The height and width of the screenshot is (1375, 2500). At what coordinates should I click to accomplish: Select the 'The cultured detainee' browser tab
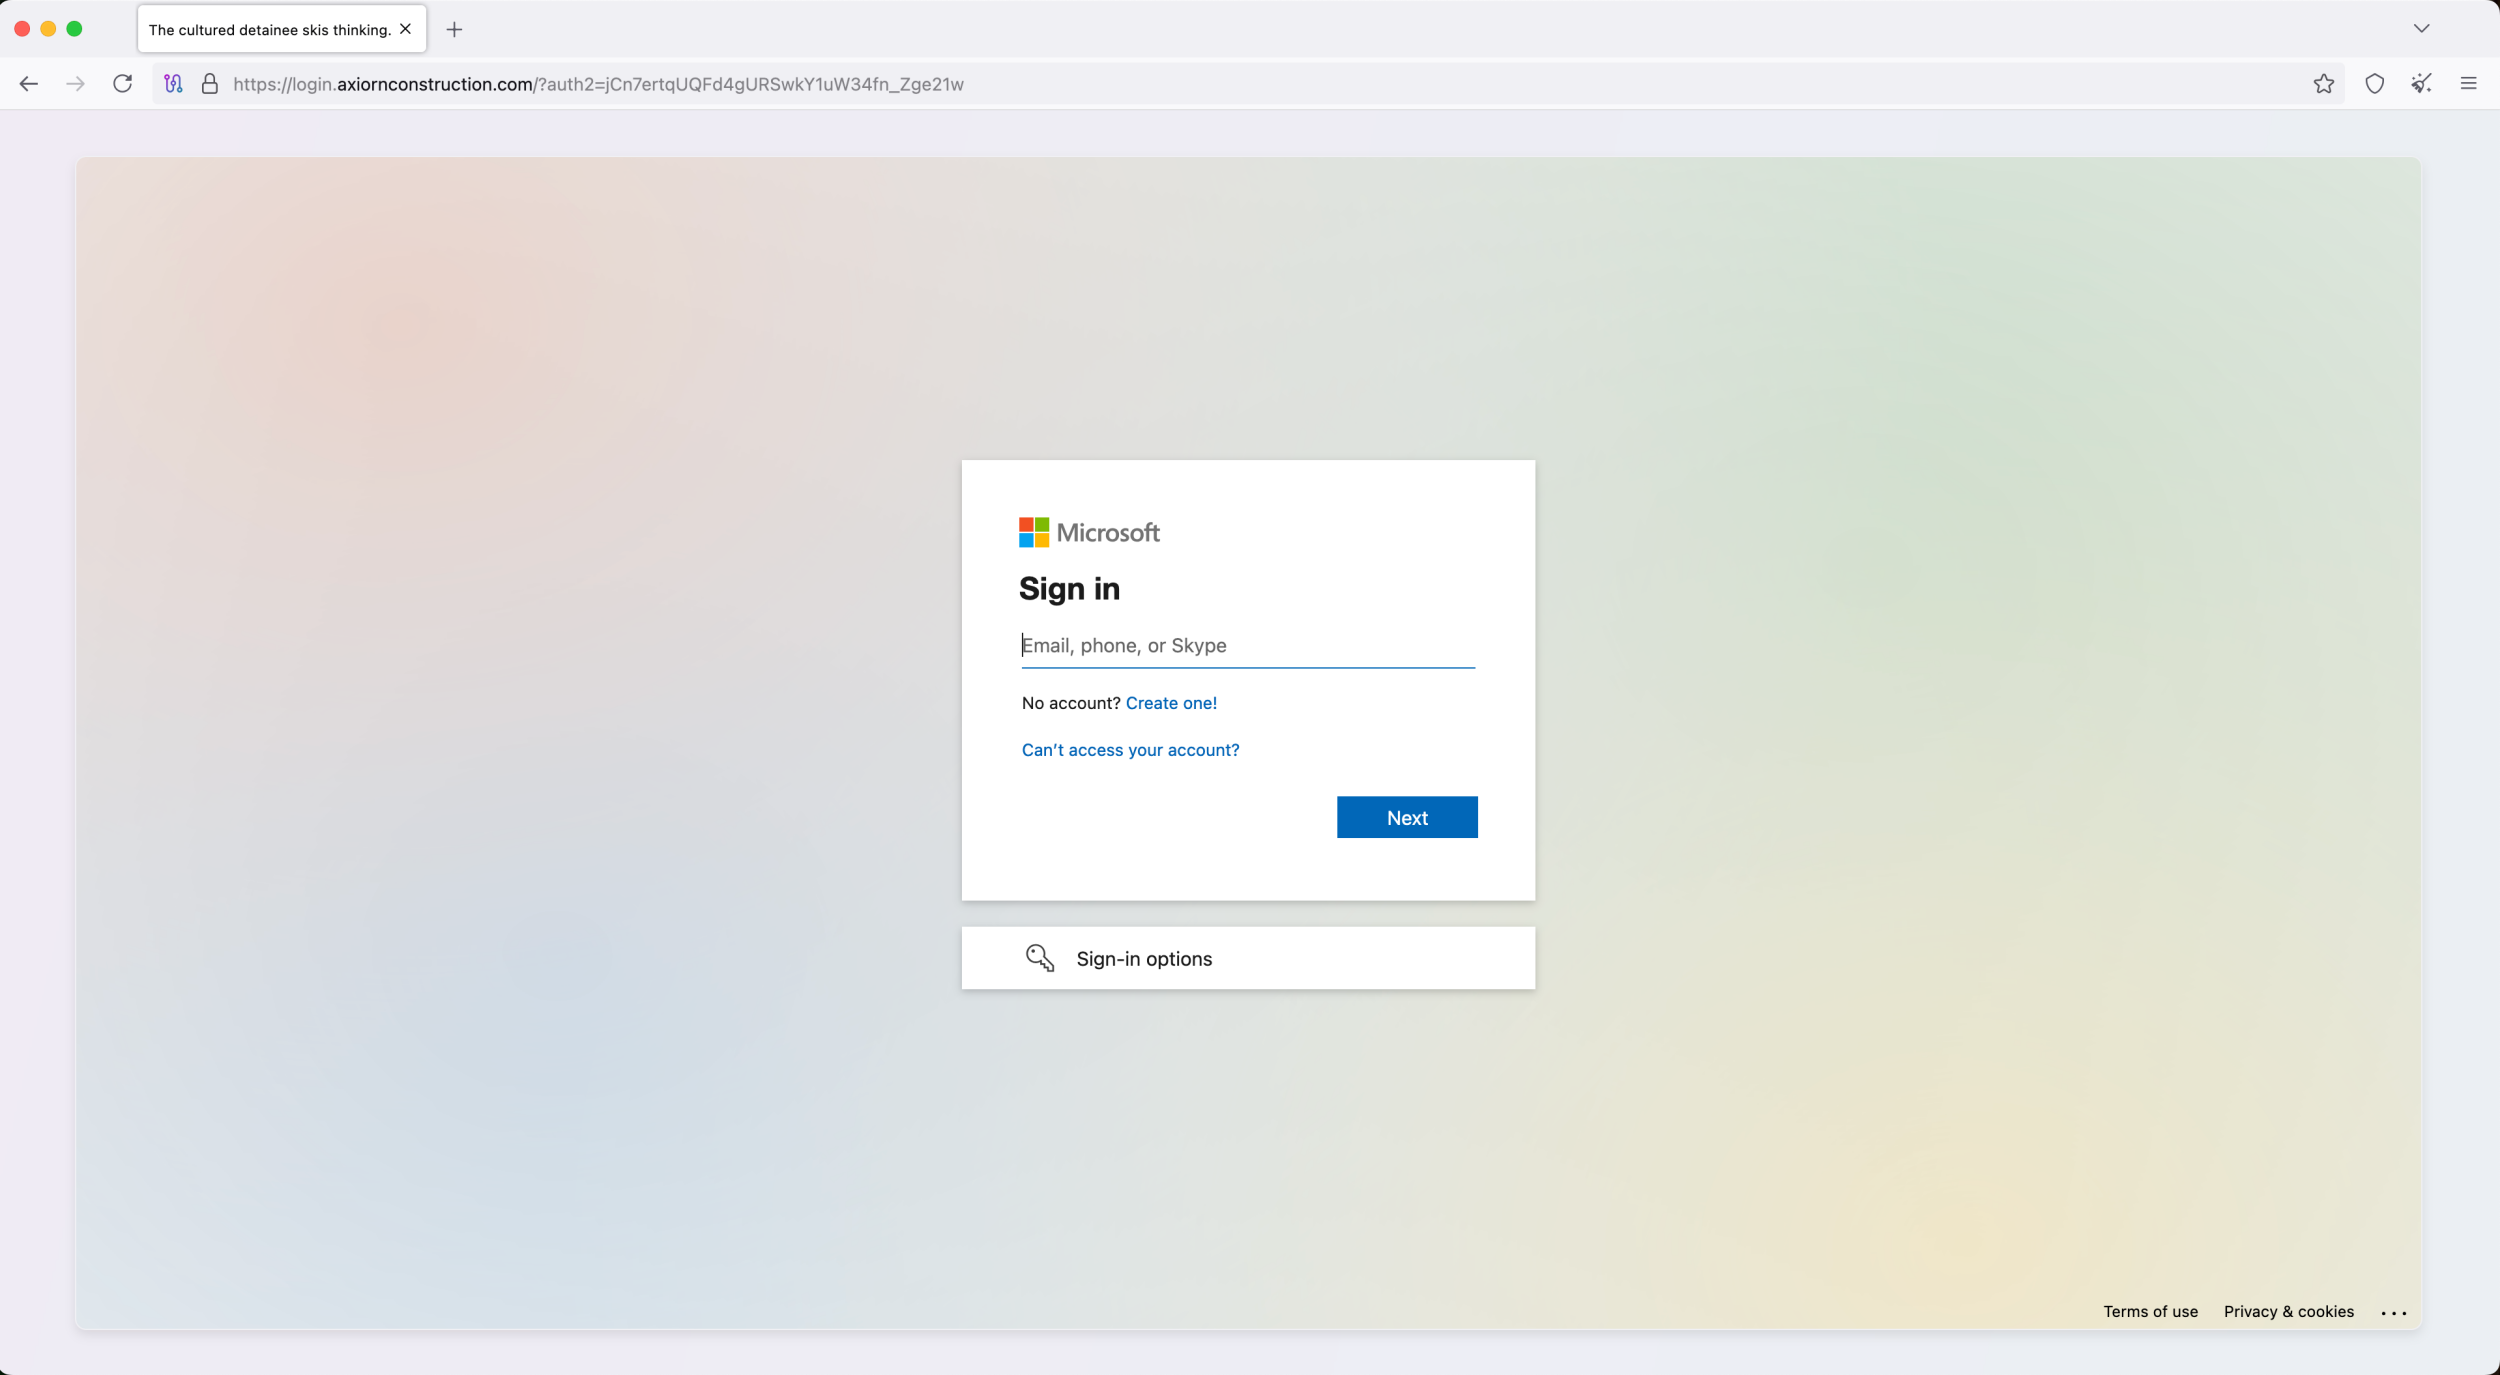[x=265, y=29]
